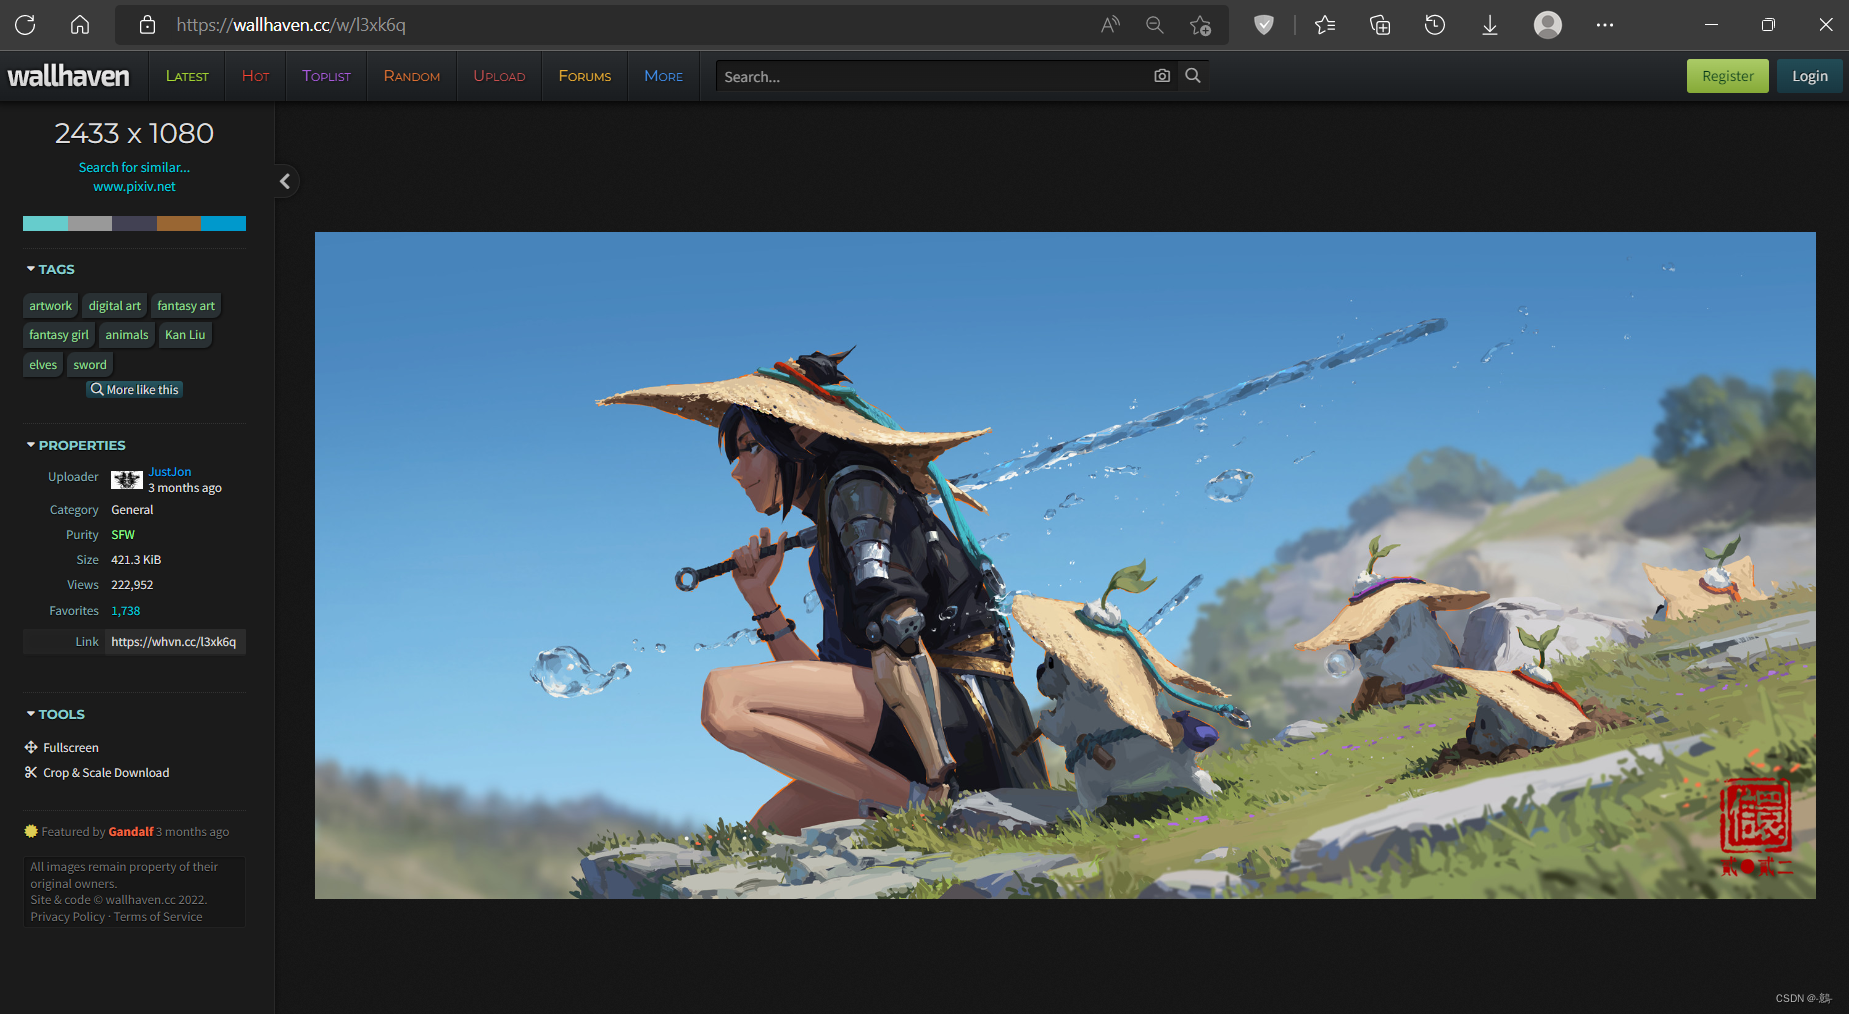The image size is (1849, 1014).
Task: Open the Latest wallpapers tab
Action: pyautogui.click(x=187, y=76)
